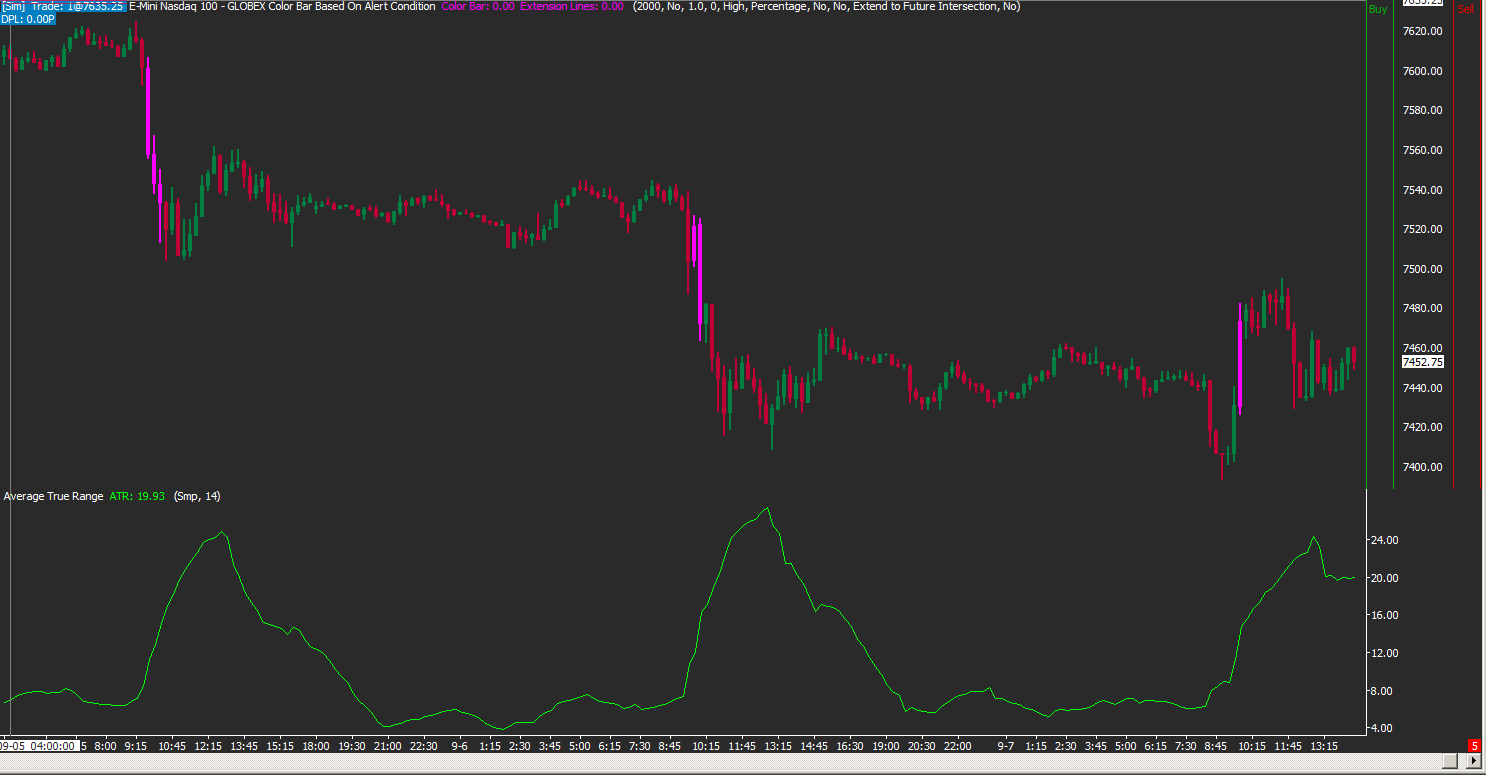Viewport: 1486px width, 775px height.
Task: Click the 16:30 time label
Action: coord(849,745)
